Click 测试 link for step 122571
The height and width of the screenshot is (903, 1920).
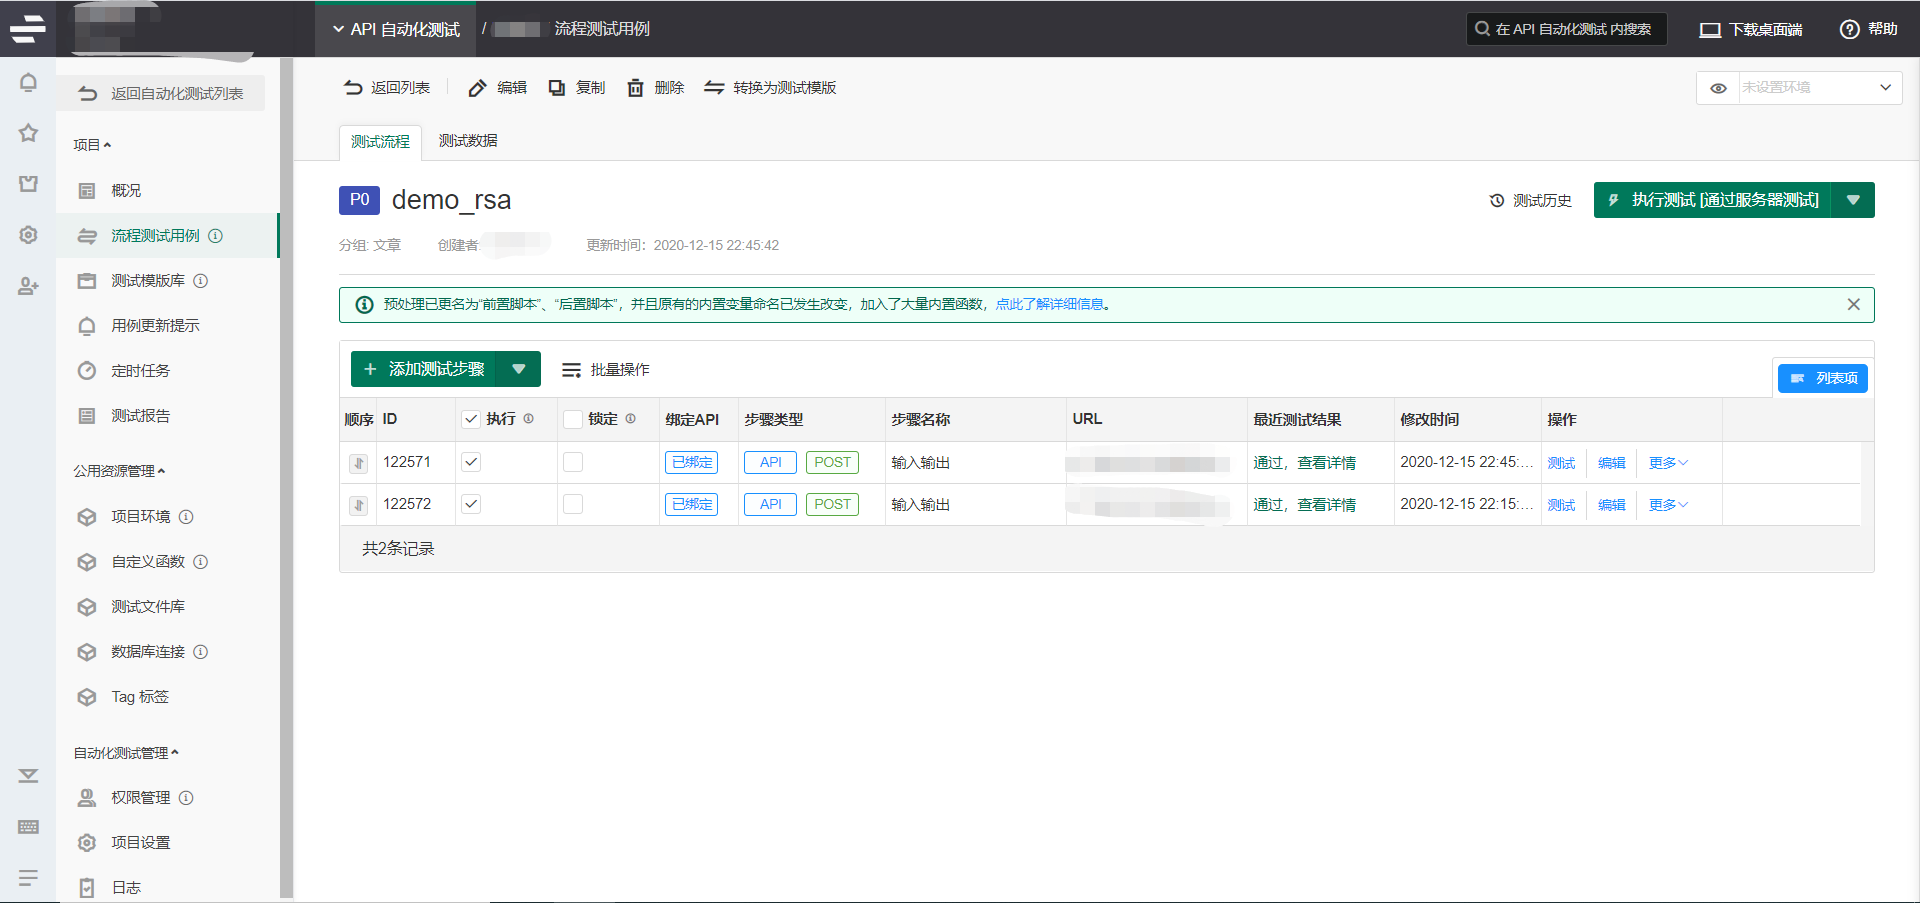pos(1561,463)
